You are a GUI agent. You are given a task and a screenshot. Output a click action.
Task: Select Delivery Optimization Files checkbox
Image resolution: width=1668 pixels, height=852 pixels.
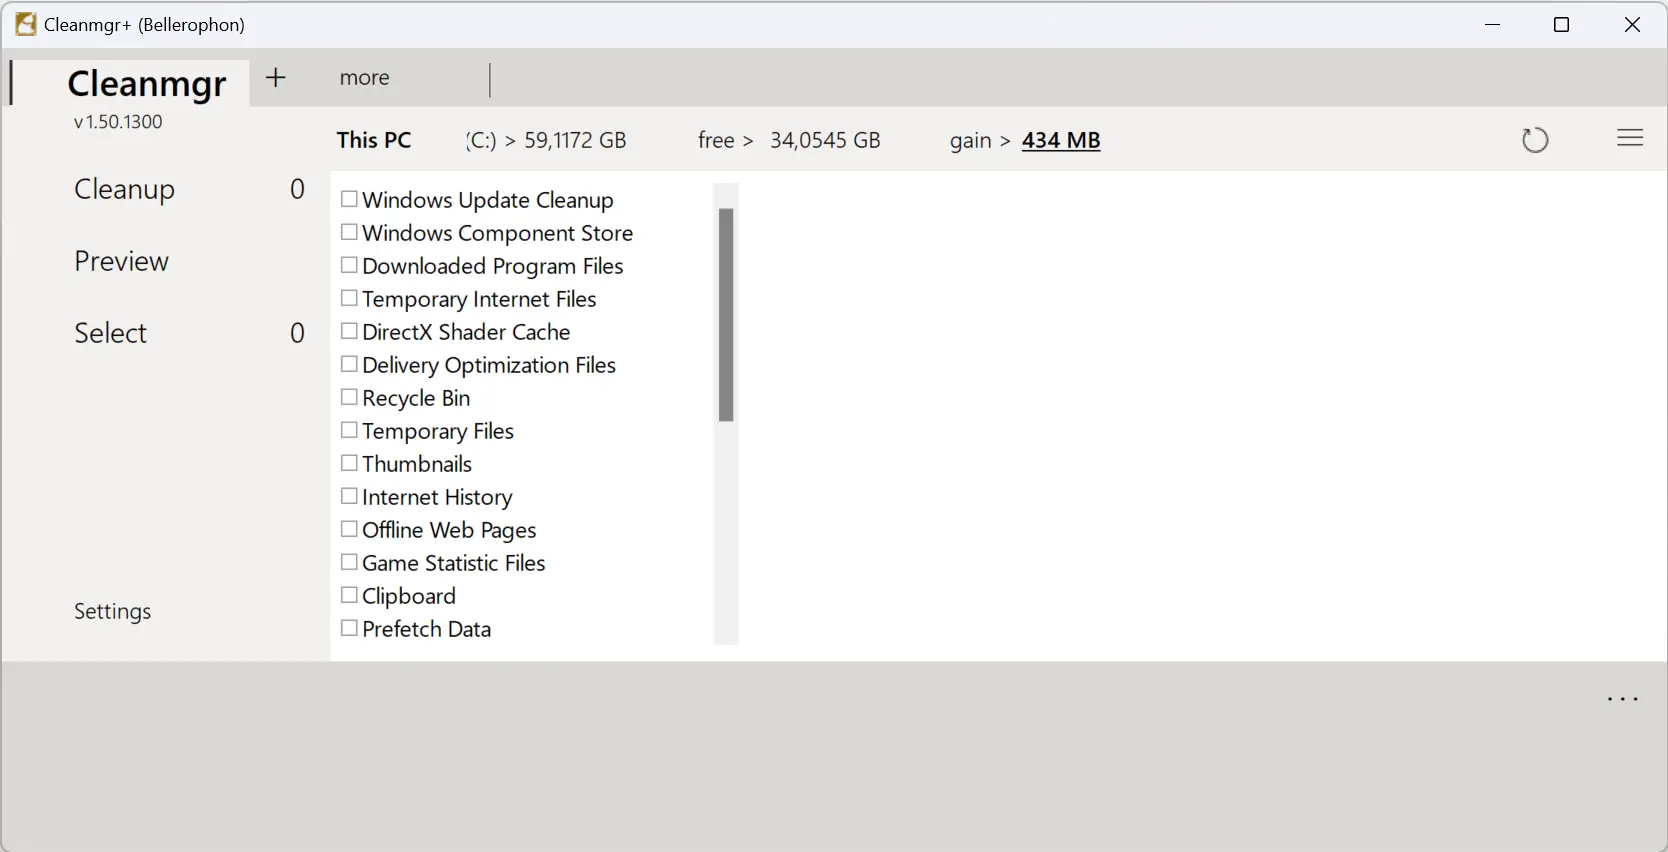(x=349, y=364)
